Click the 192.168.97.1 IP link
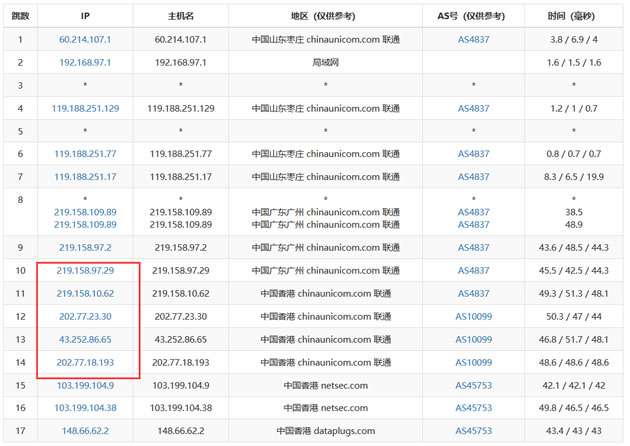Image resolution: width=630 pixels, height=446 pixels. 85,62
